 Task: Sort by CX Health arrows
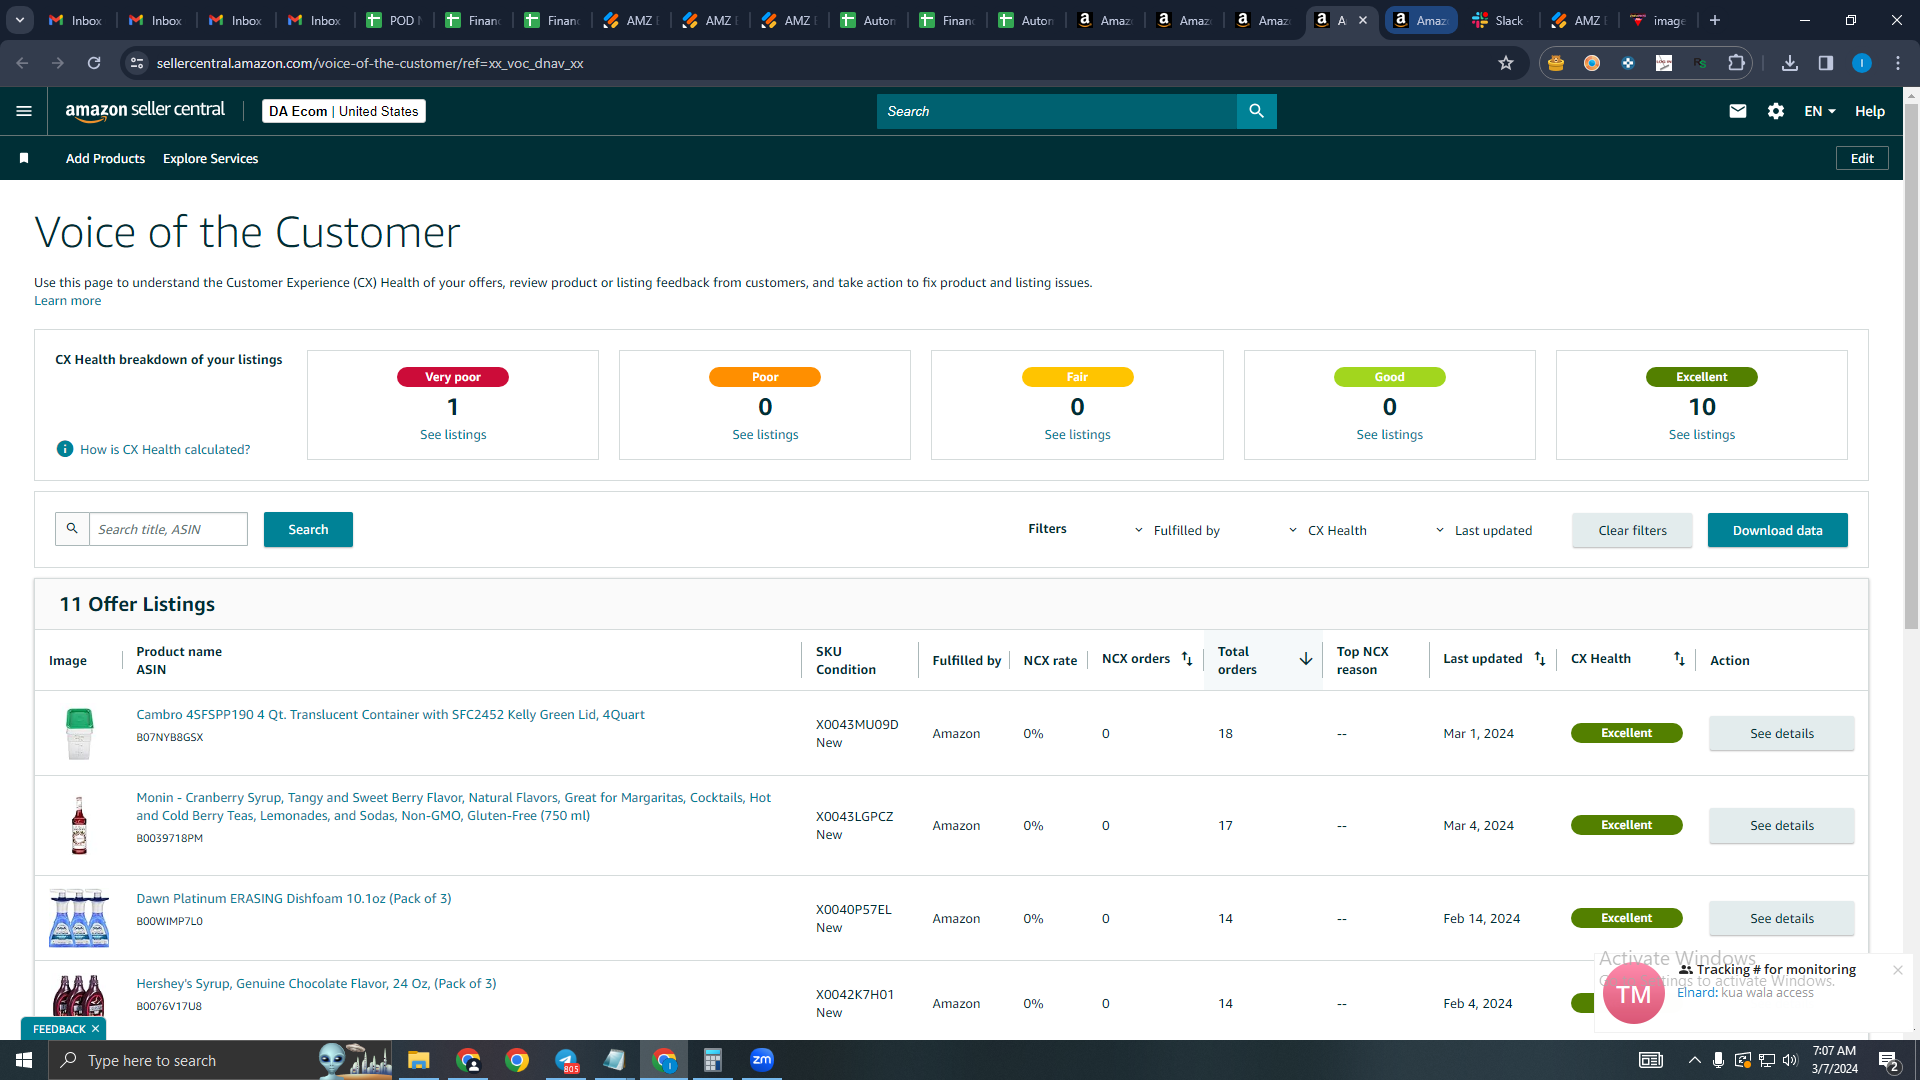coord(1679,659)
